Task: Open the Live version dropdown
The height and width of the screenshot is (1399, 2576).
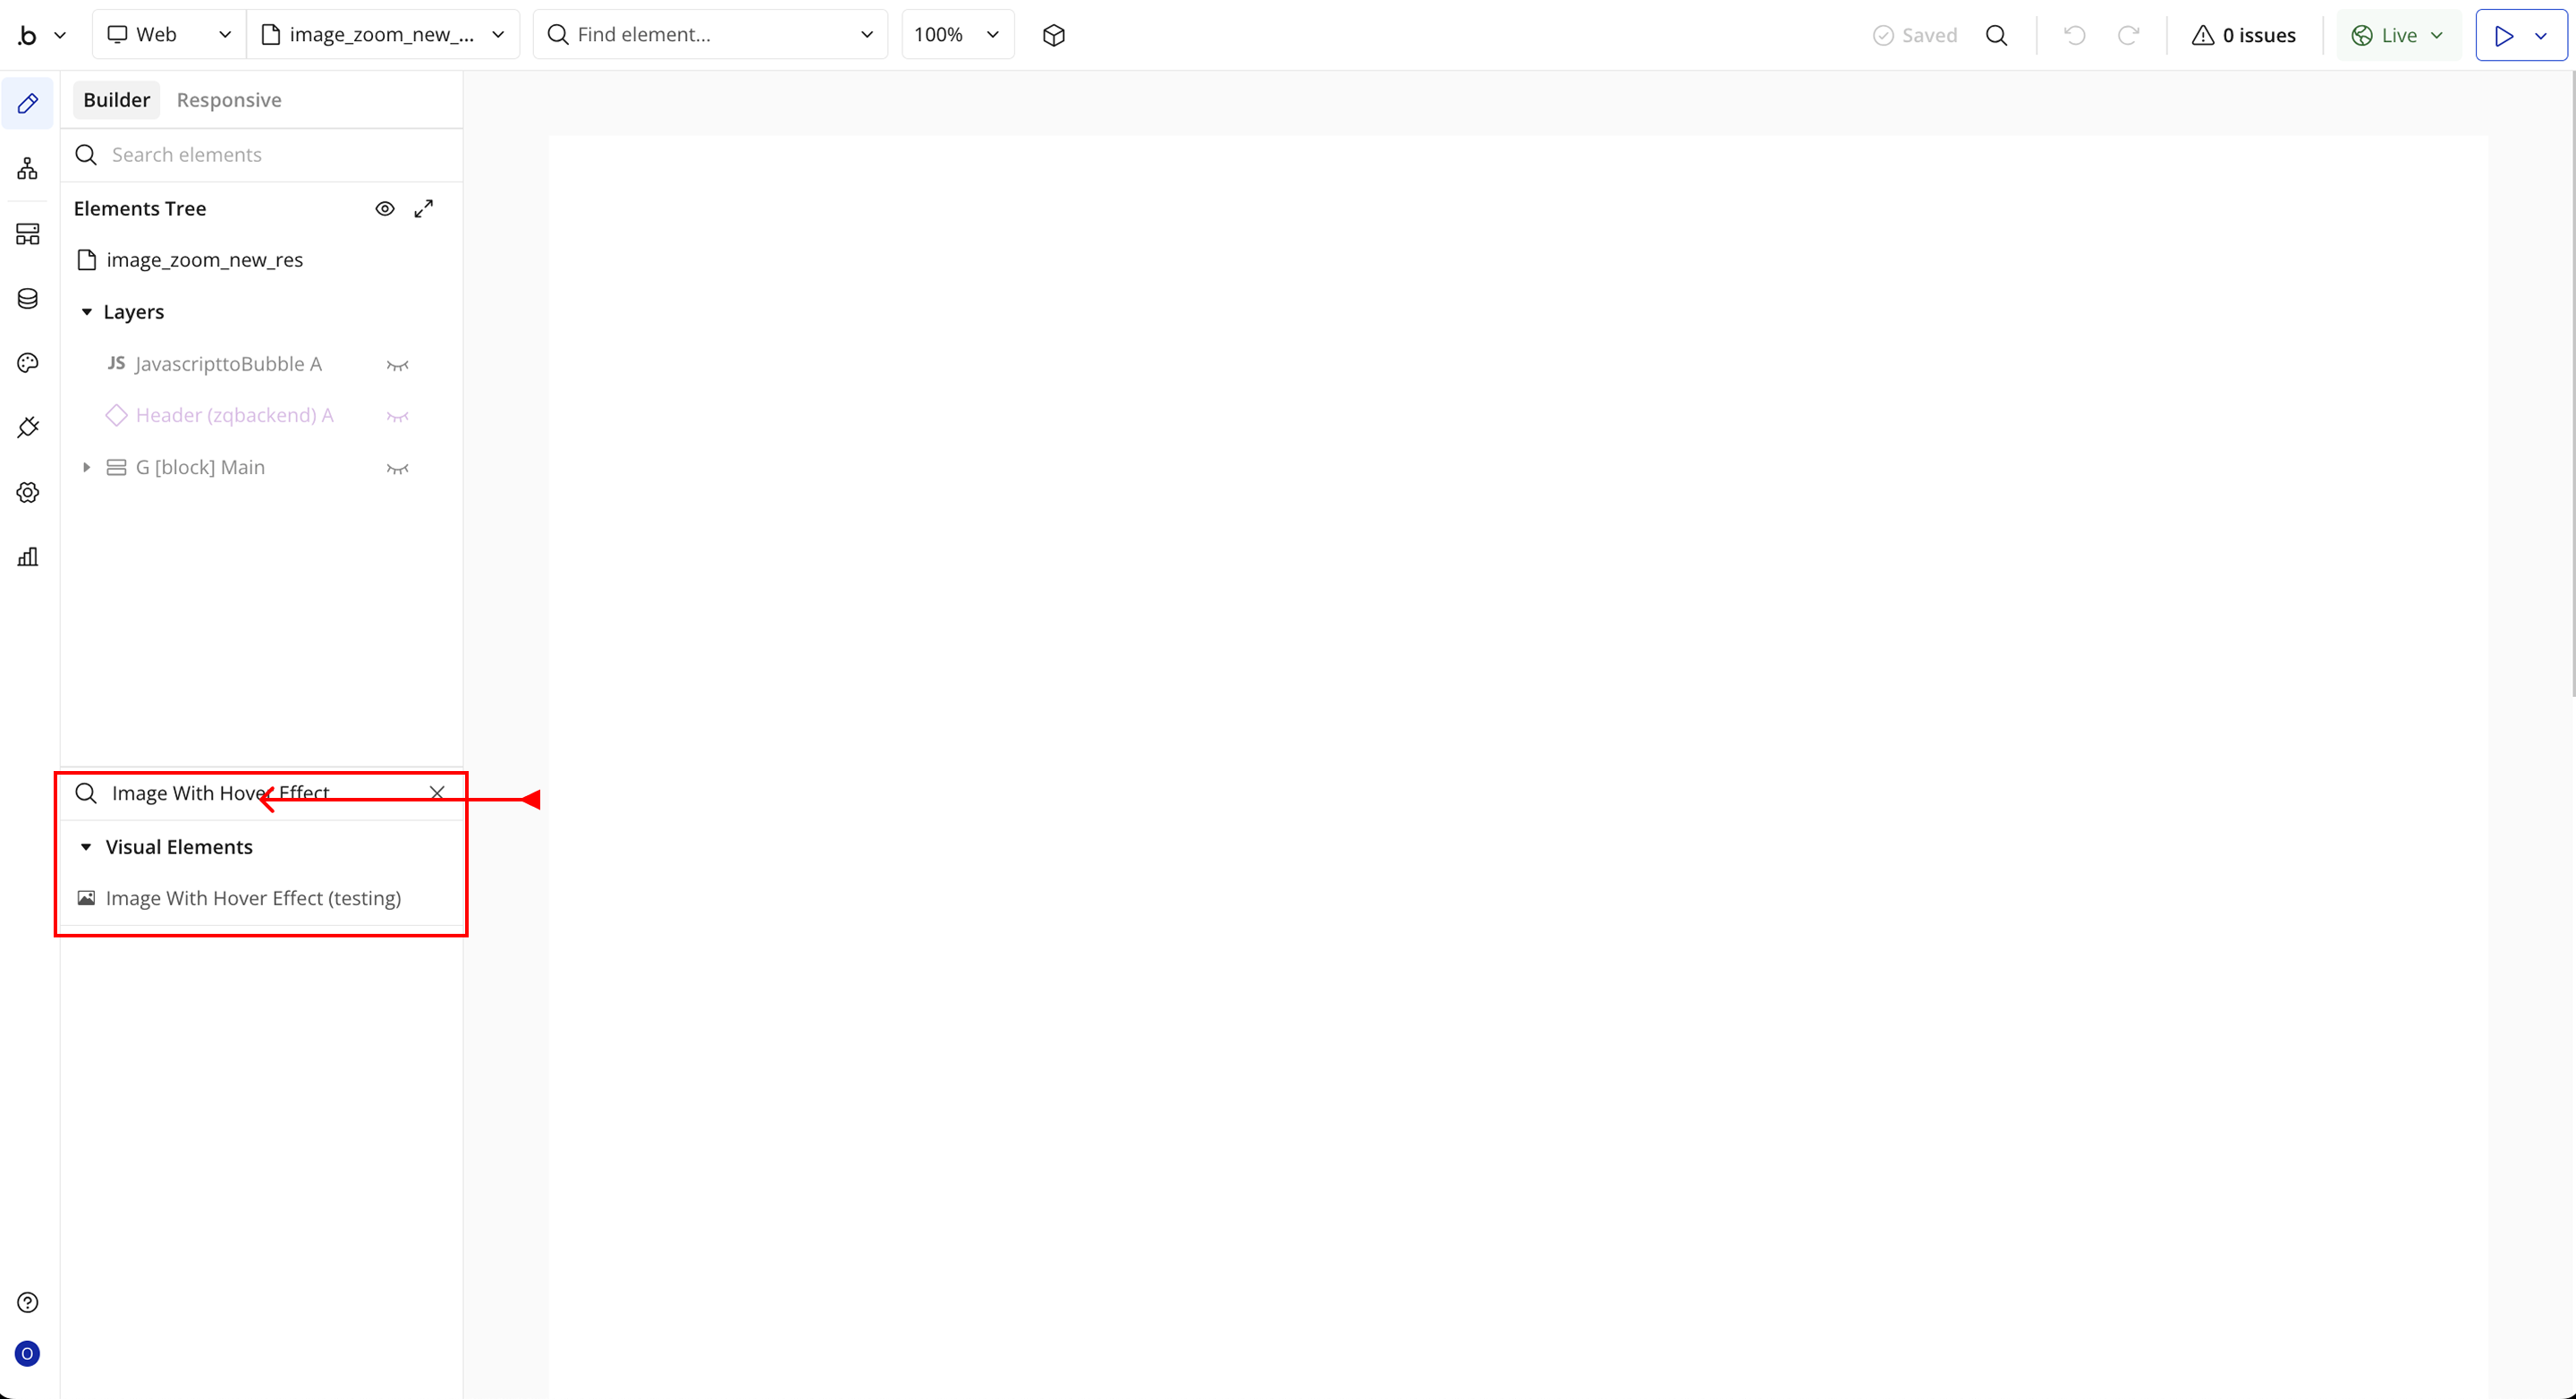Action: (2398, 35)
